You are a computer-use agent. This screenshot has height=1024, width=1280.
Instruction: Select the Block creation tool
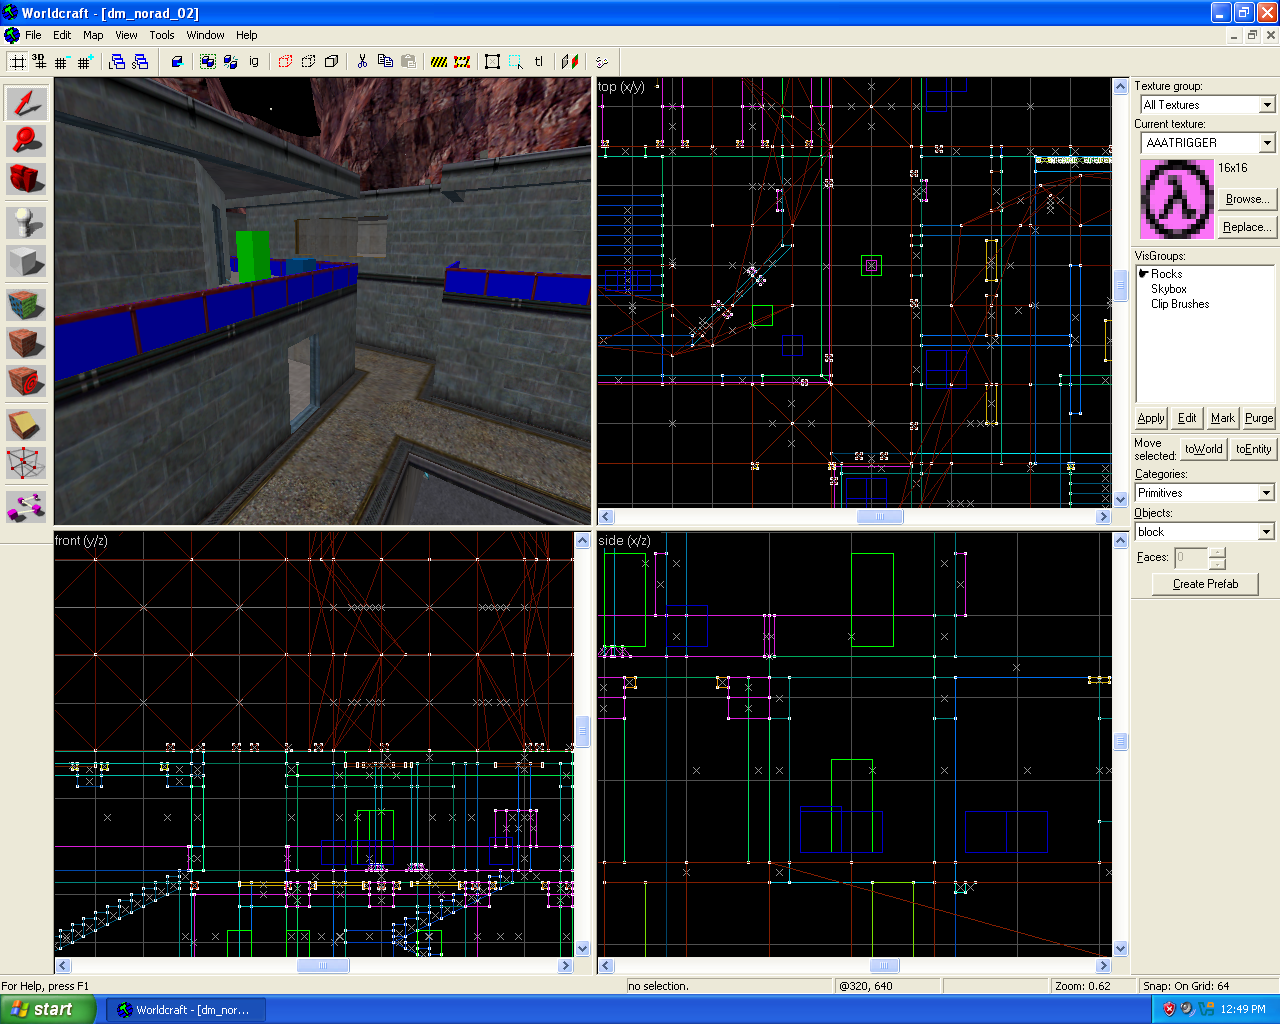click(x=26, y=261)
